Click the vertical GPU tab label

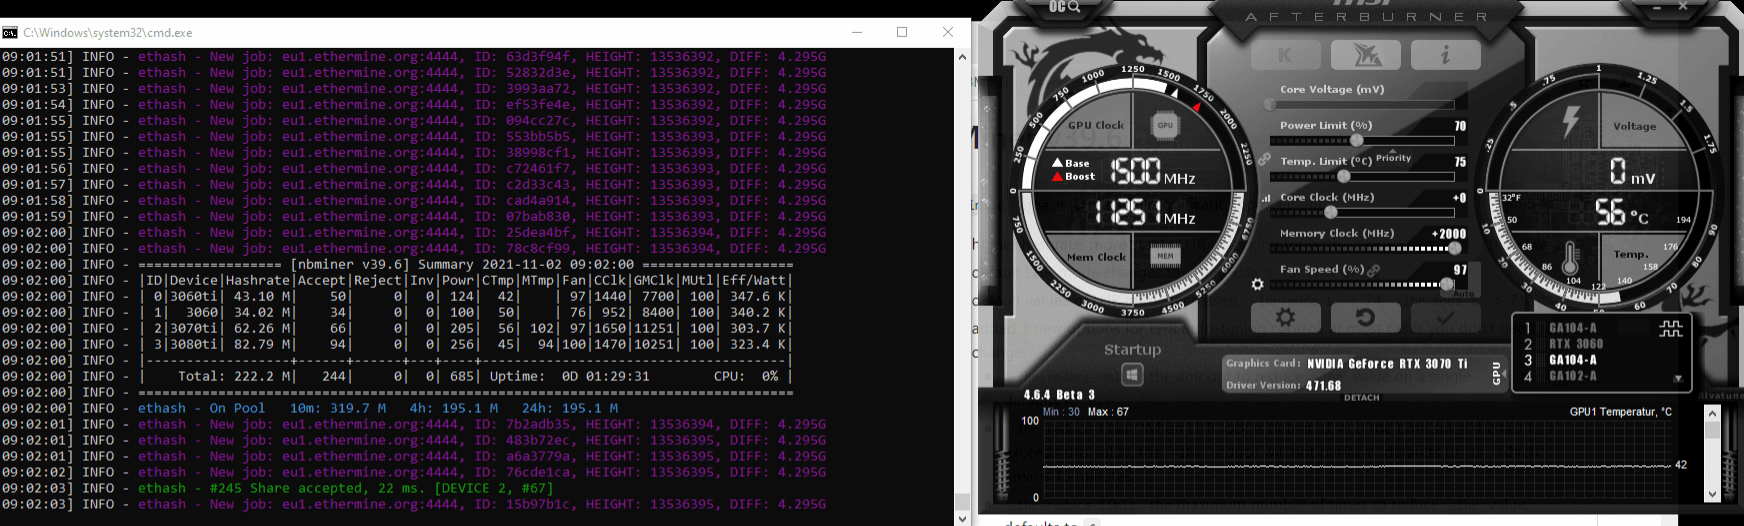[x=1497, y=372]
